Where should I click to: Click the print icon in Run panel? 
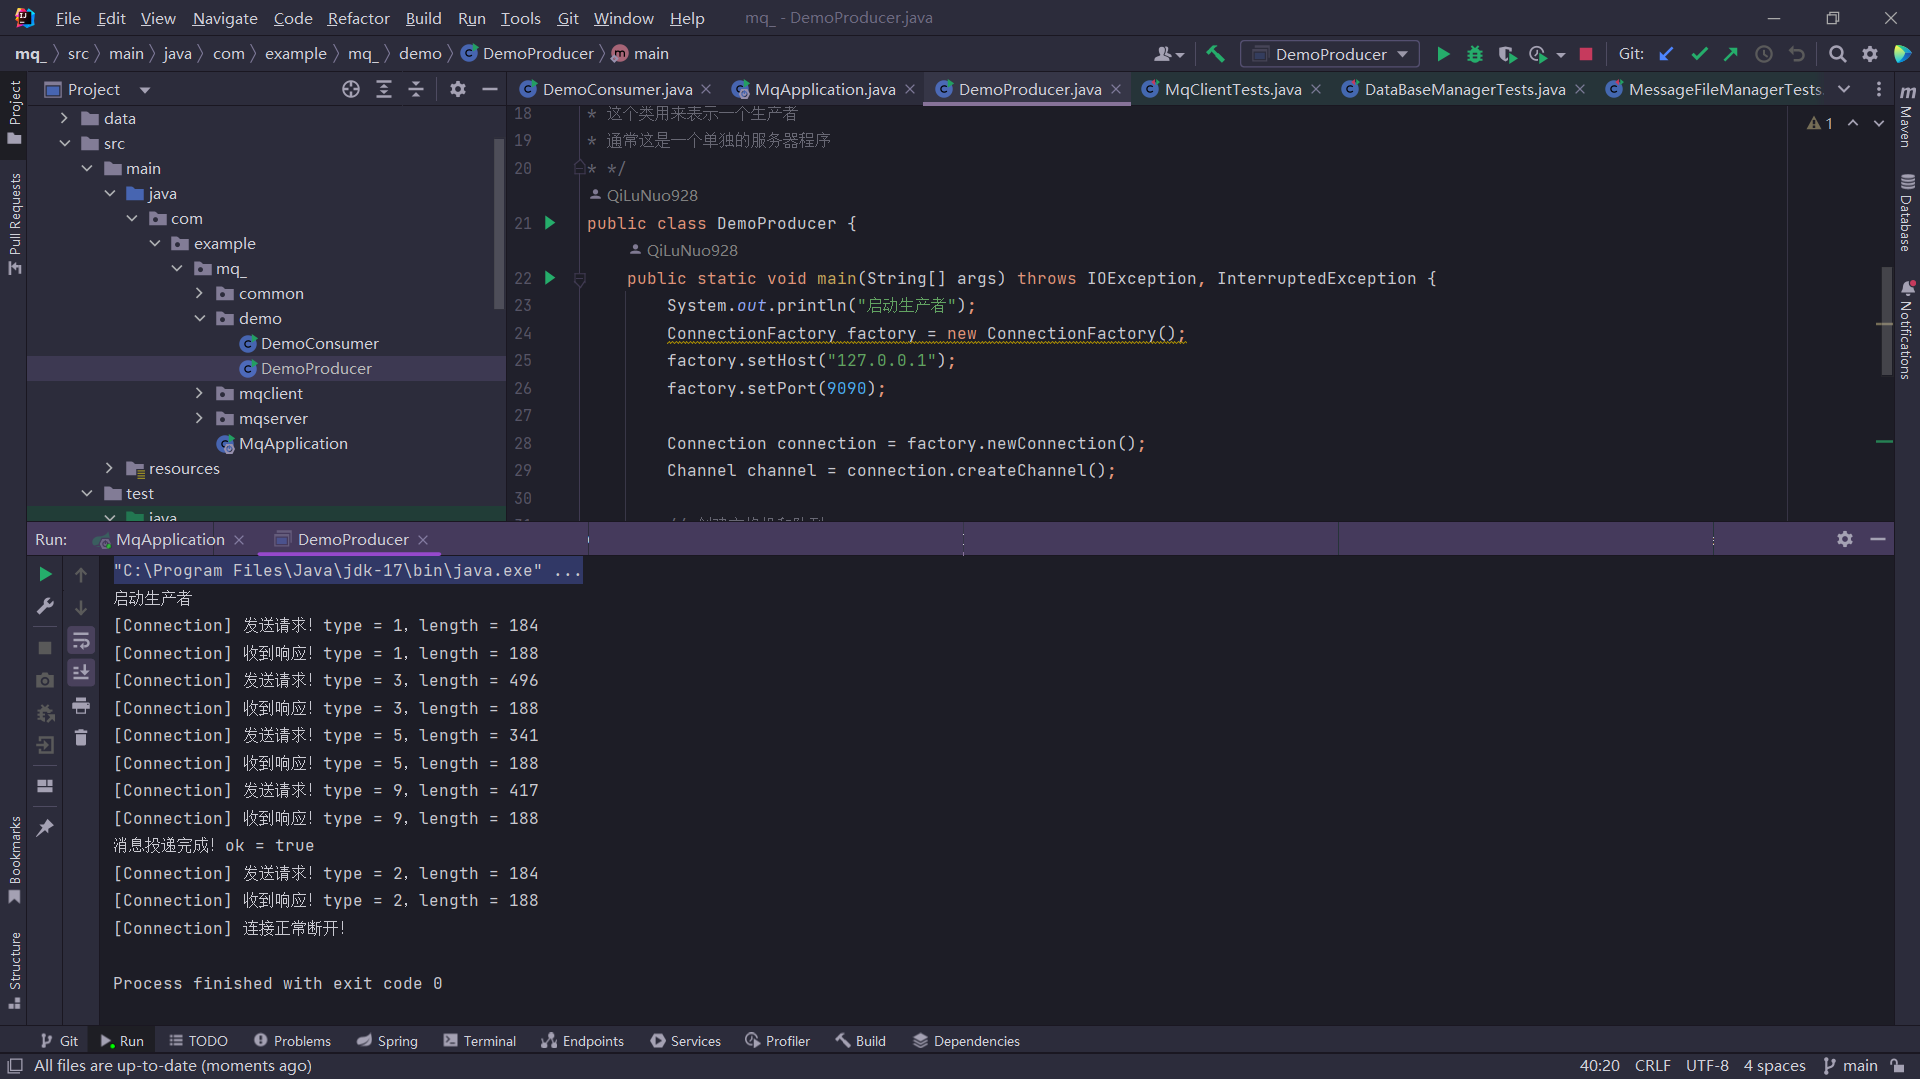coord(81,706)
